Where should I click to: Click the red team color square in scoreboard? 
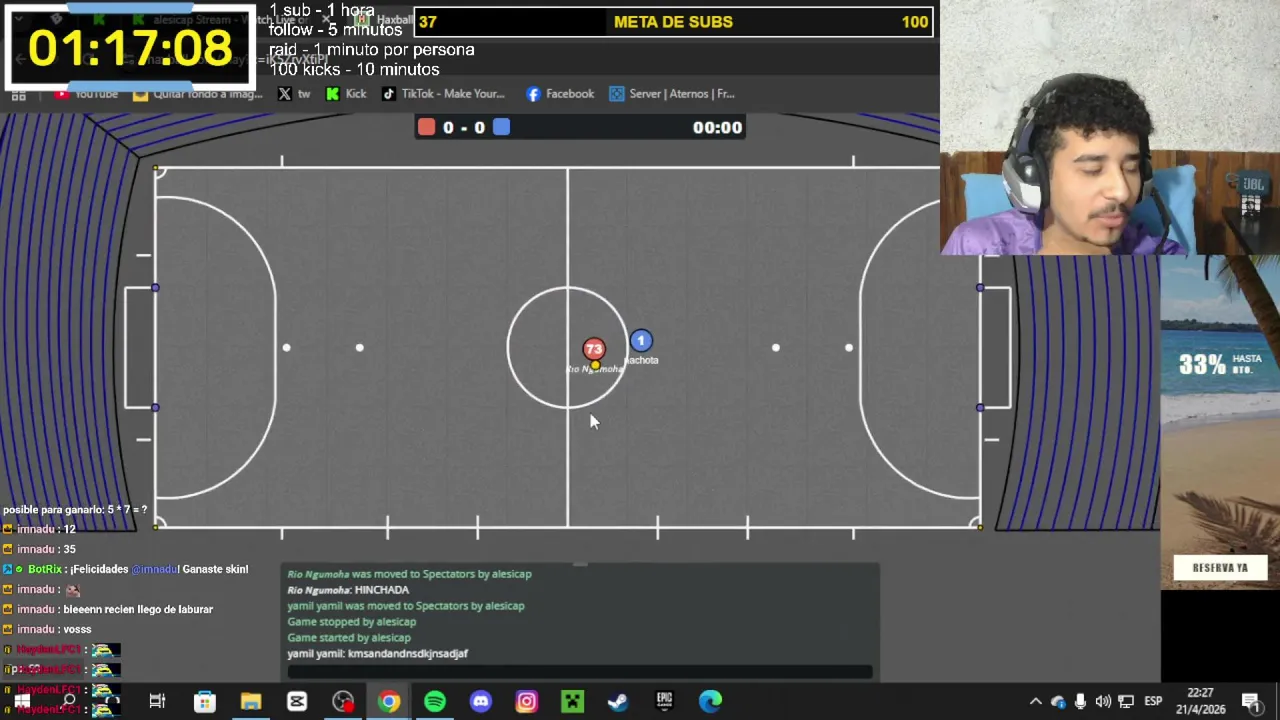[x=427, y=127]
